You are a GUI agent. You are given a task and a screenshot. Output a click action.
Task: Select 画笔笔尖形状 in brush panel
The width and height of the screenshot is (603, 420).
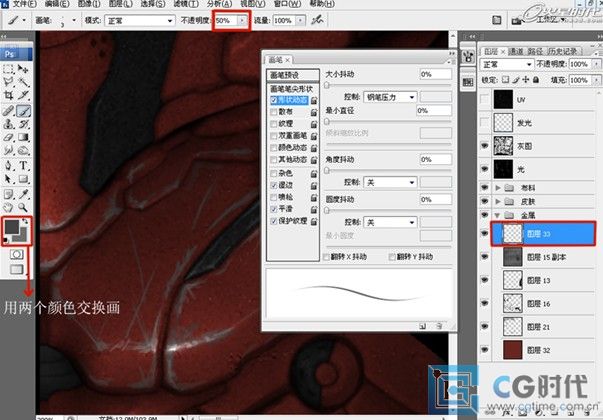tap(292, 89)
